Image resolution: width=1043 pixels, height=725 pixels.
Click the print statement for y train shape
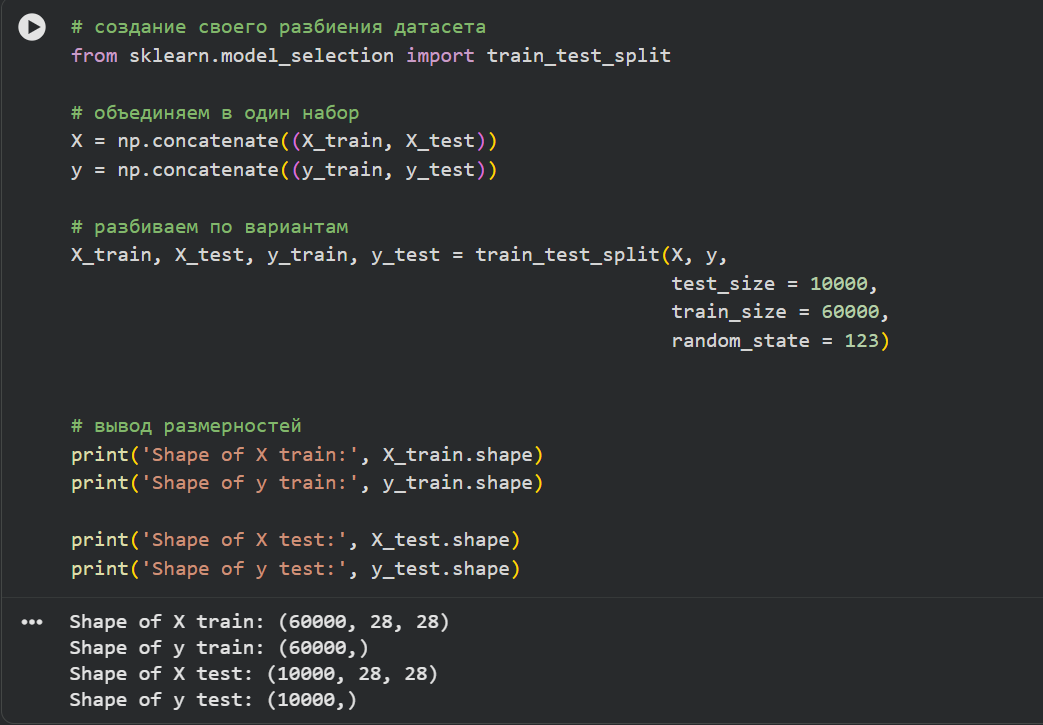click(306, 483)
